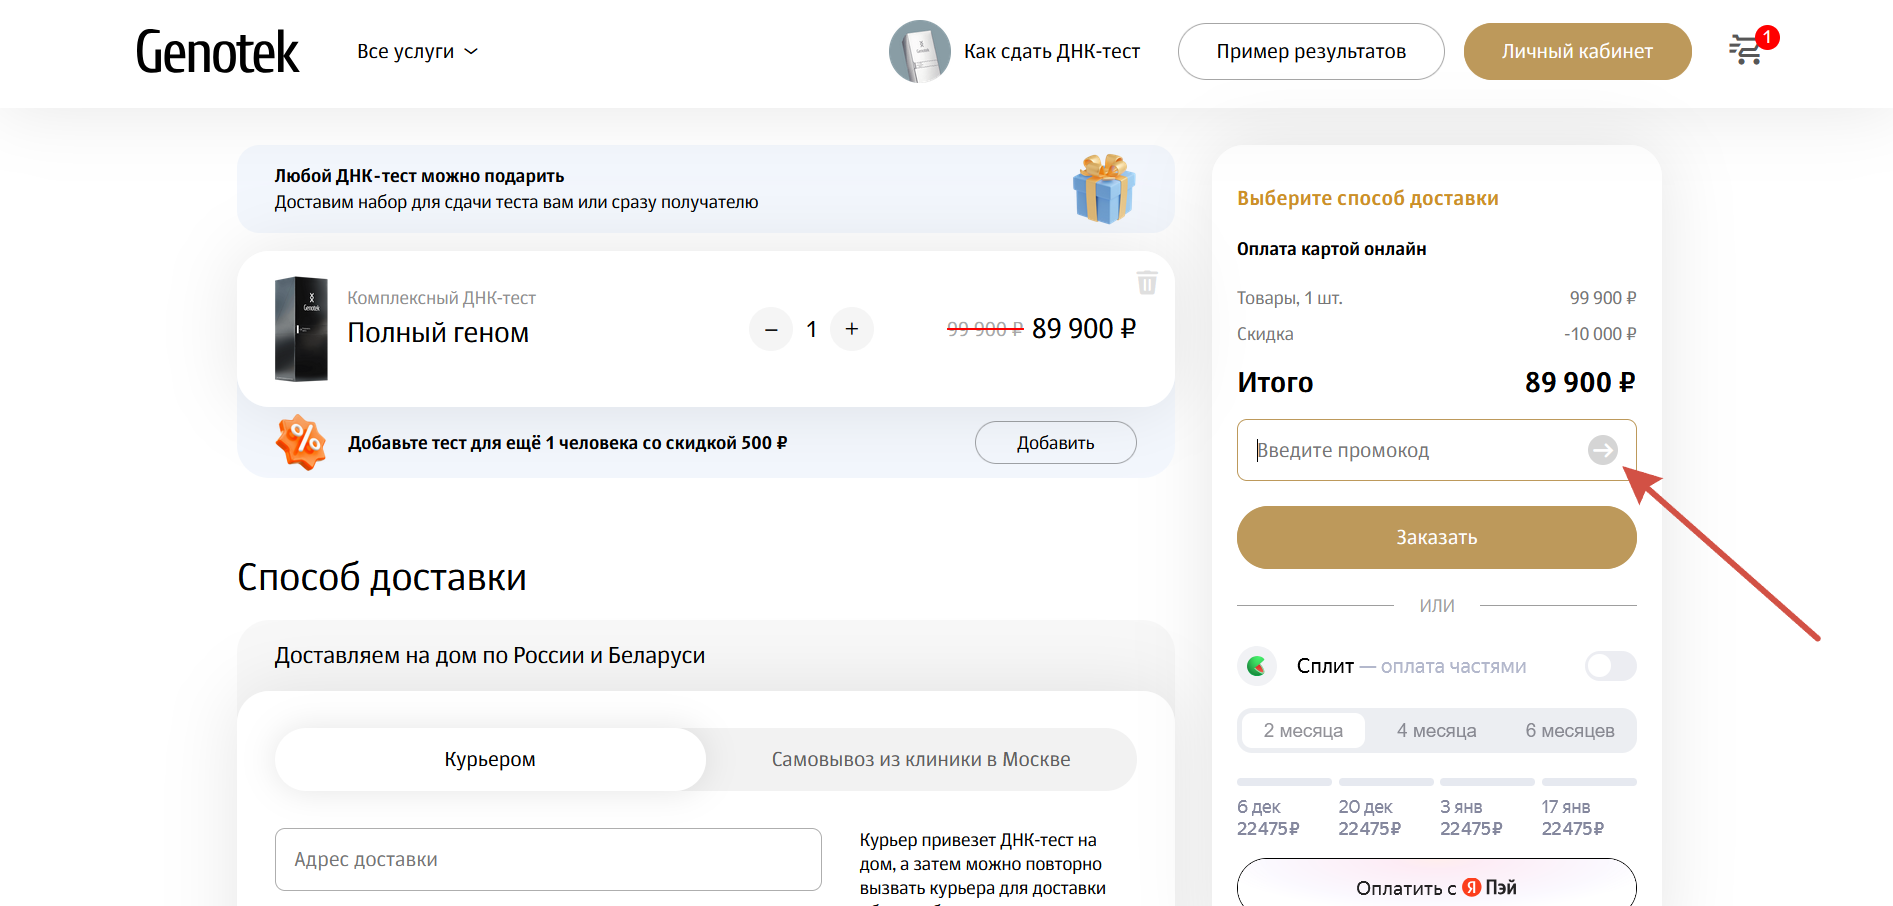Expand the Все услуги dropdown
Image resolution: width=1893 pixels, height=906 pixels.
(418, 51)
